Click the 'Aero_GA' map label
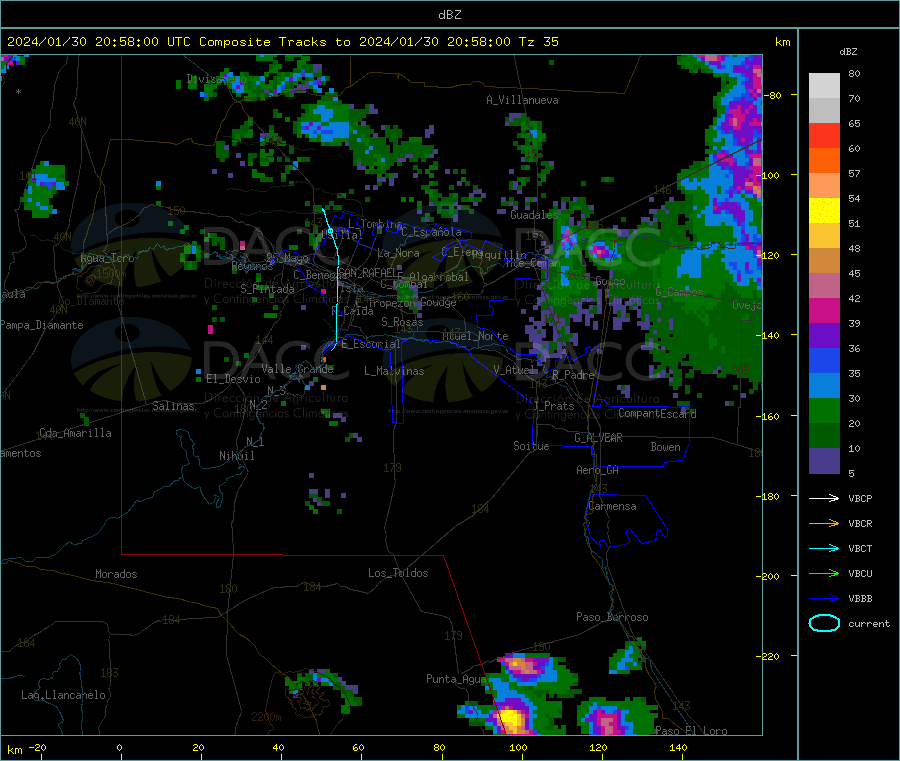Image resolution: width=900 pixels, height=761 pixels. click(x=598, y=470)
